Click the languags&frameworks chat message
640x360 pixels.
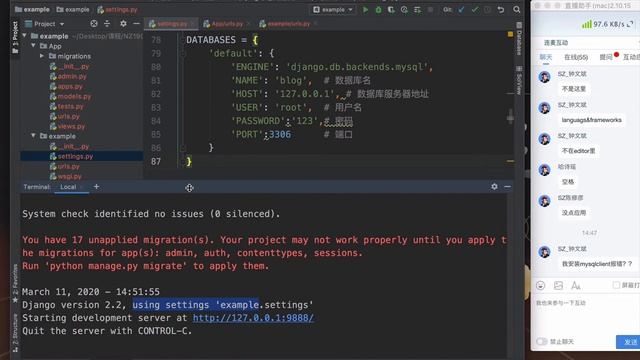pyautogui.click(x=591, y=120)
